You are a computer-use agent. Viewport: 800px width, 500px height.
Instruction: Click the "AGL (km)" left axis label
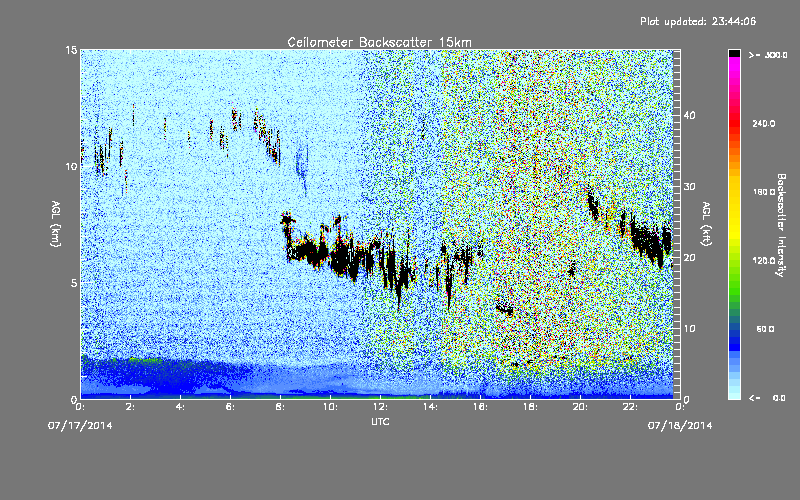(56, 224)
